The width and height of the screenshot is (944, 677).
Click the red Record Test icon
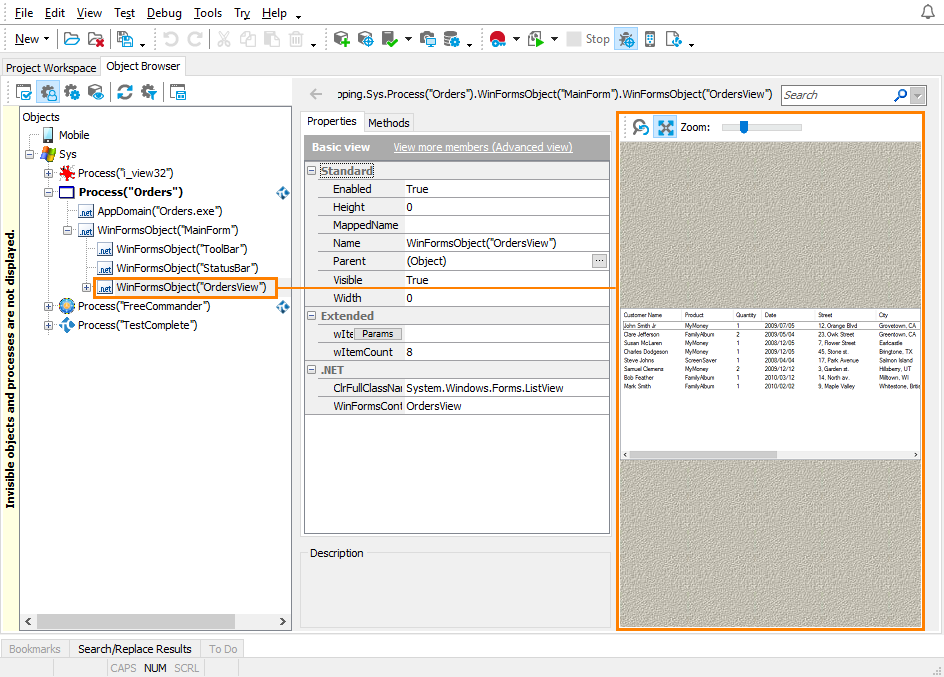[497, 39]
